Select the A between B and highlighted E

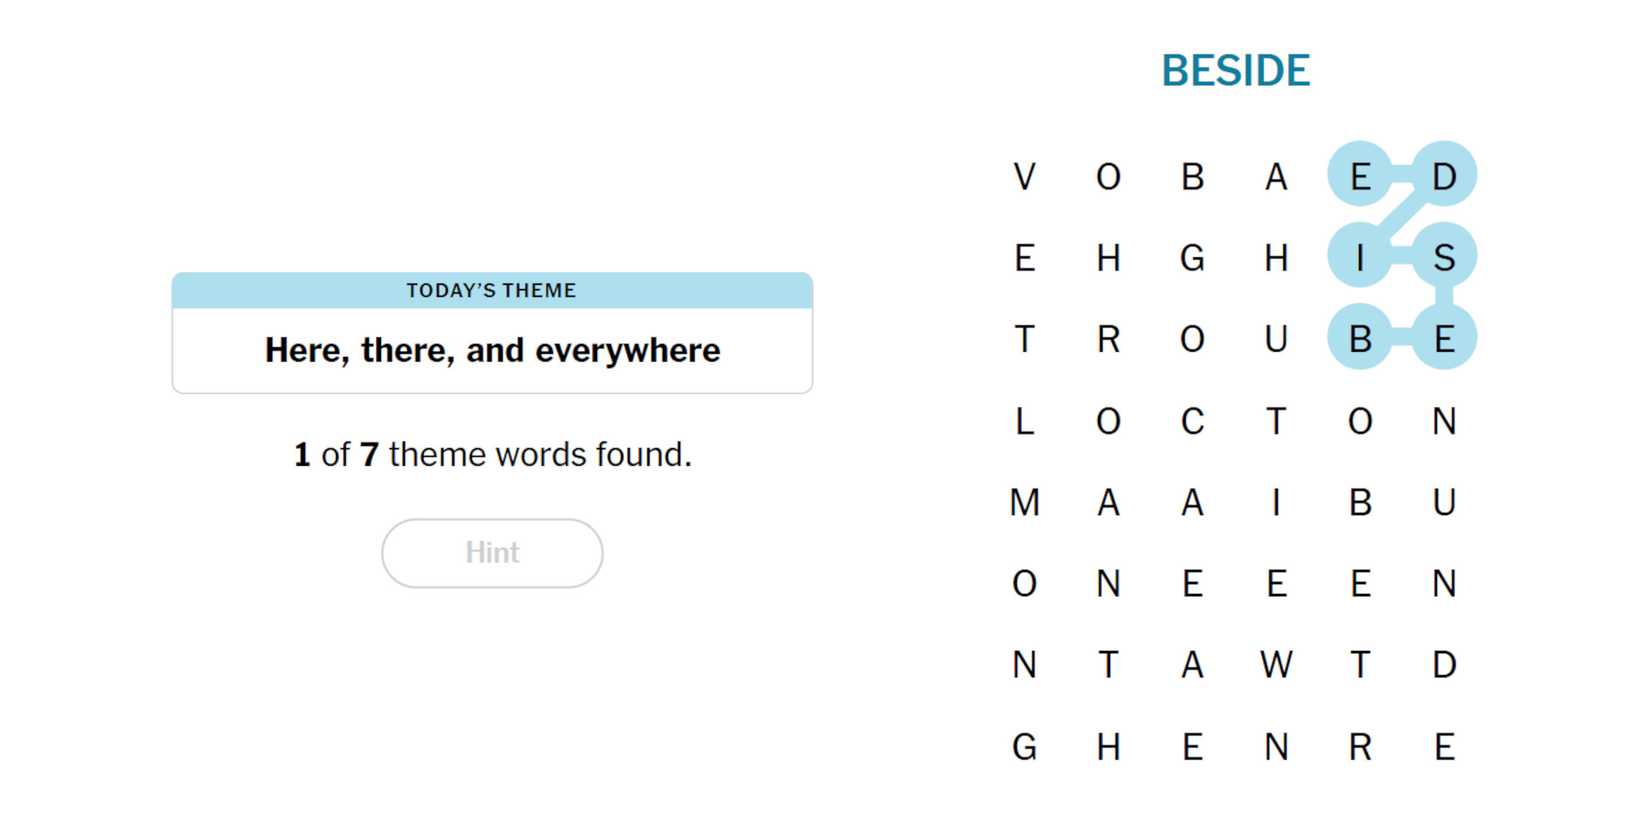[x=1276, y=177]
